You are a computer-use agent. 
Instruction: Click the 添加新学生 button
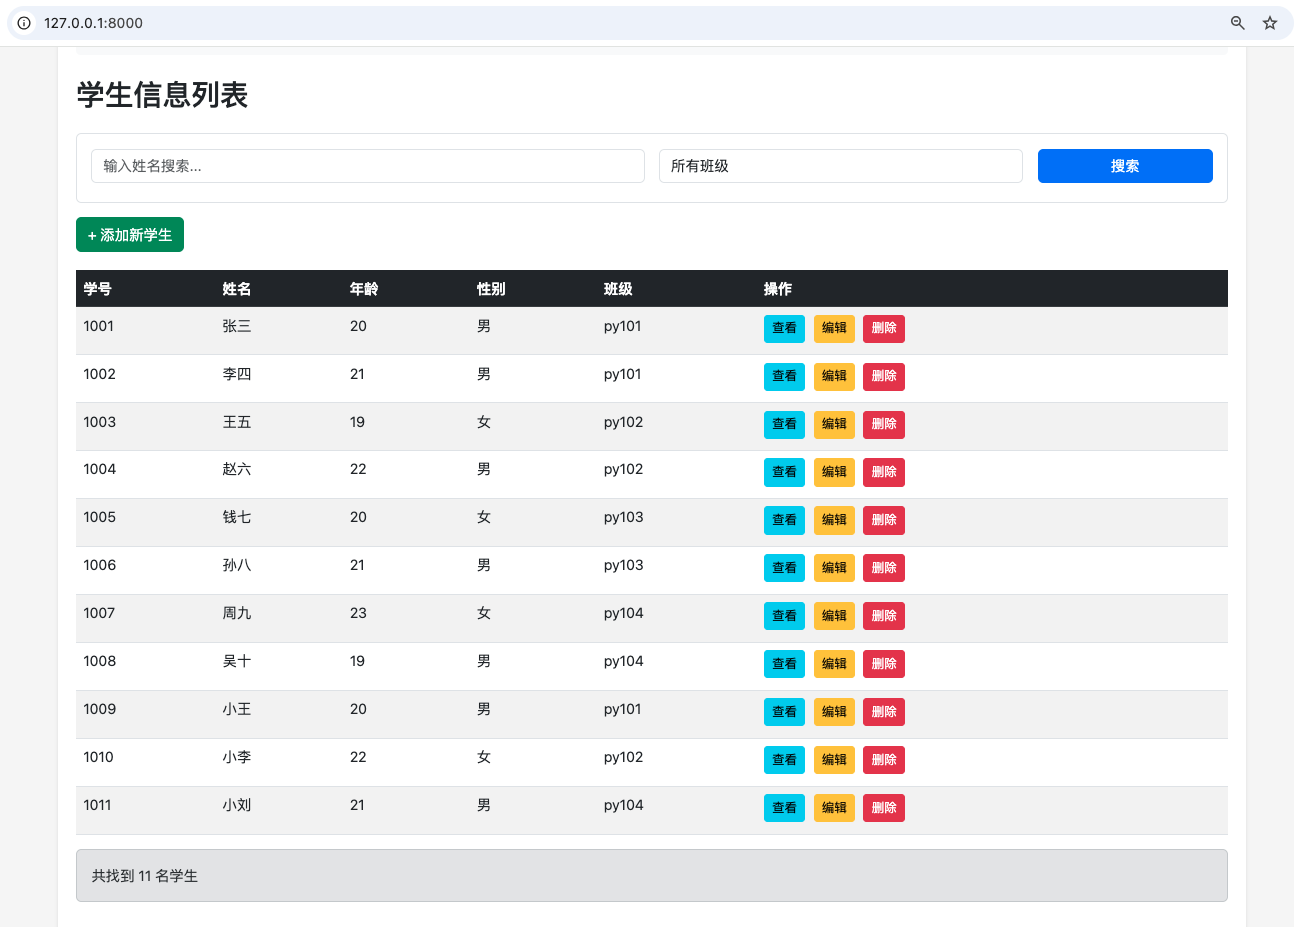pyautogui.click(x=130, y=235)
